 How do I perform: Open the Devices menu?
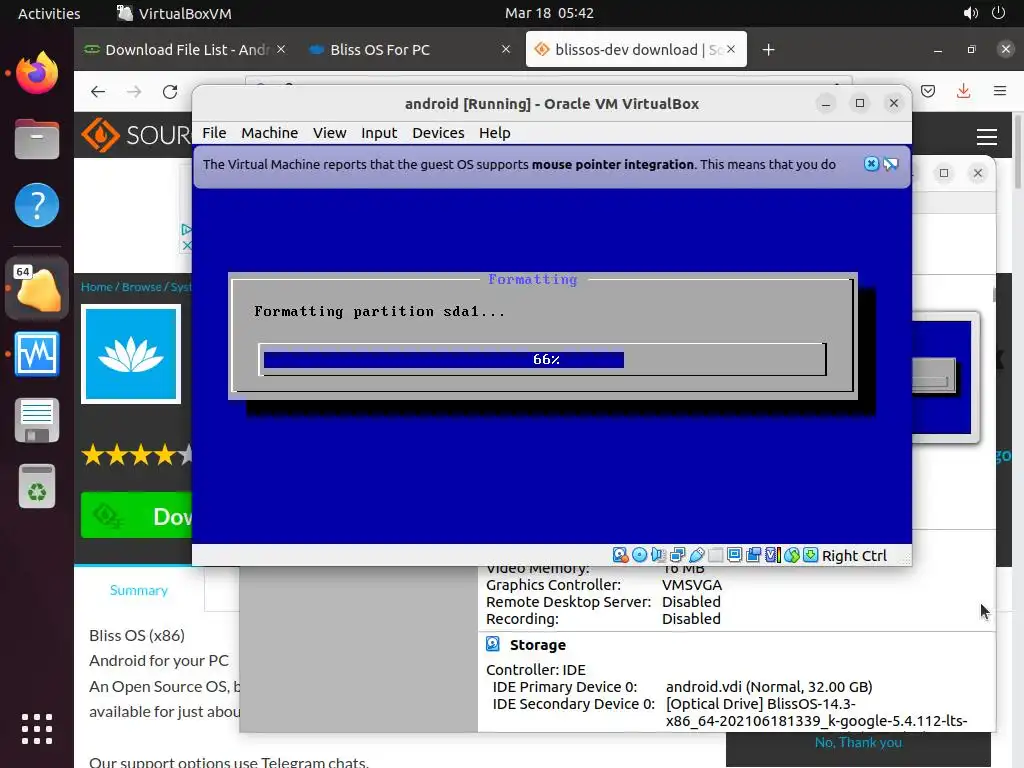(x=438, y=133)
